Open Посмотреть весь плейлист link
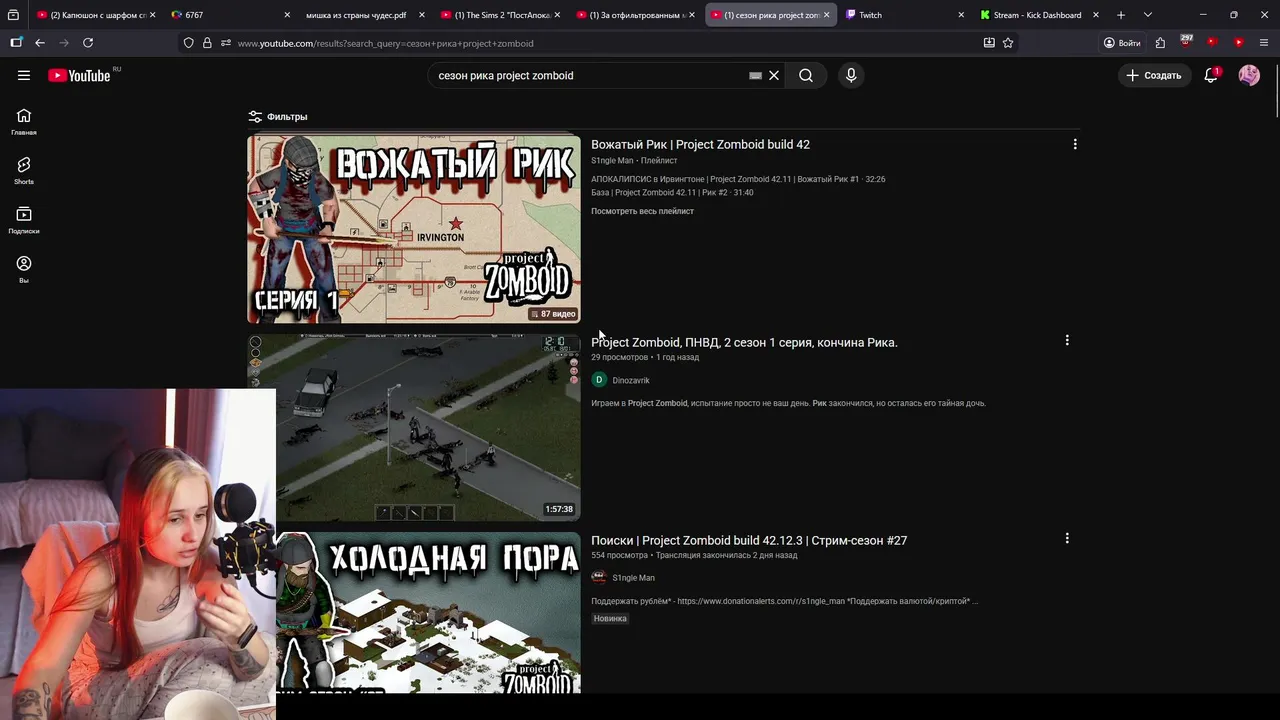This screenshot has height=720, width=1280. 642,211
